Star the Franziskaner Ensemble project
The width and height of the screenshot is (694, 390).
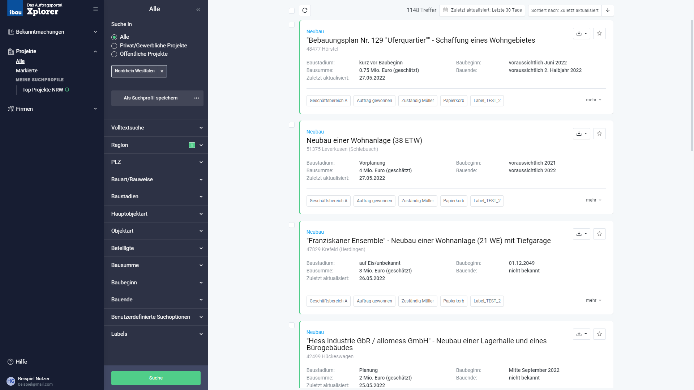click(599, 234)
